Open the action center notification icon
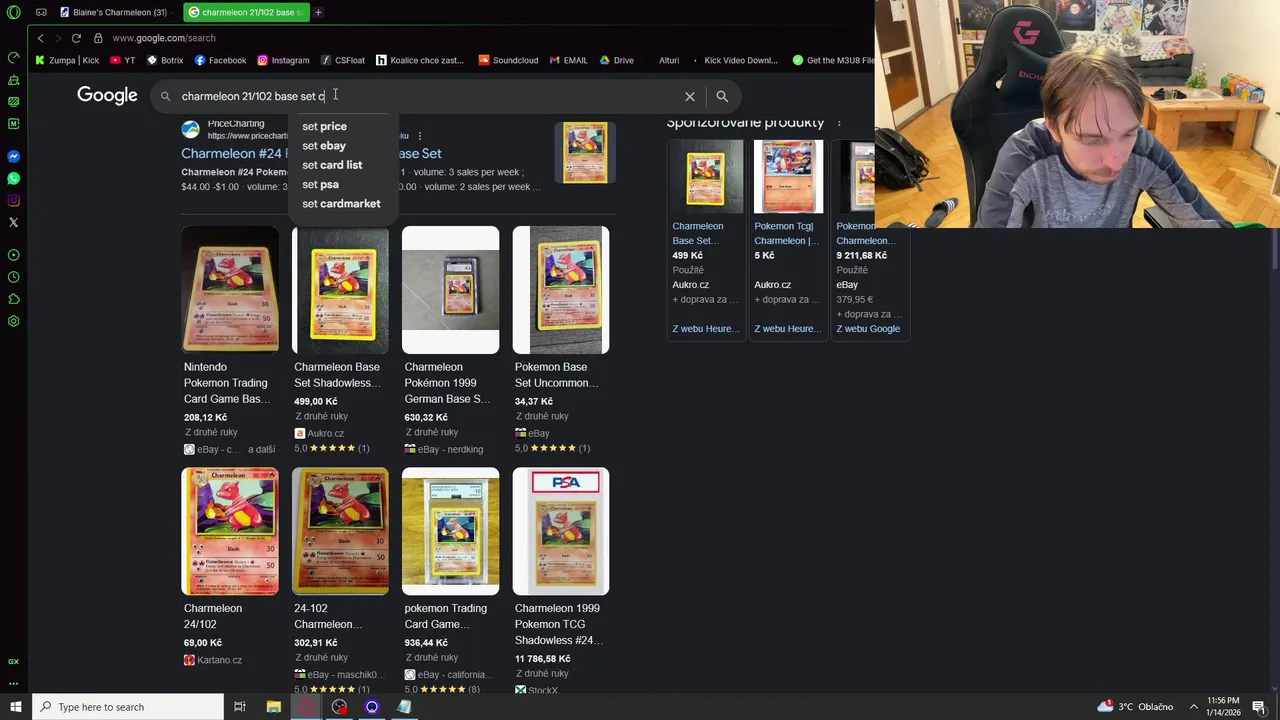Image resolution: width=1280 pixels, height=720 pixels. (x=1259, y=707)
